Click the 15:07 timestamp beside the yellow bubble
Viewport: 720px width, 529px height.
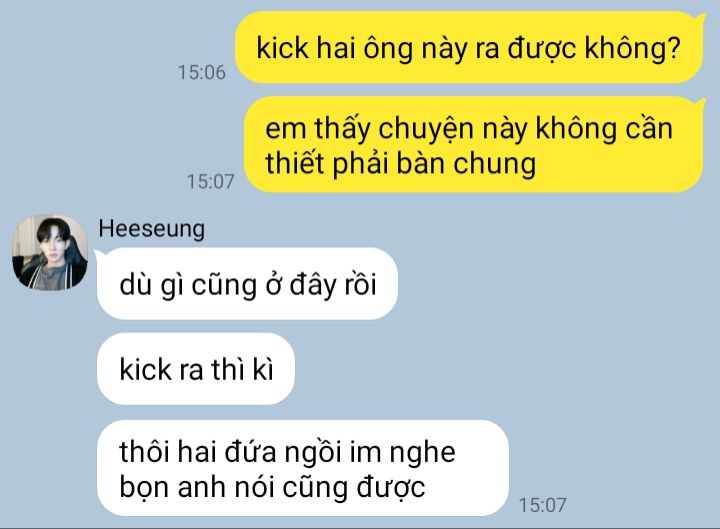tap(210, 181)
